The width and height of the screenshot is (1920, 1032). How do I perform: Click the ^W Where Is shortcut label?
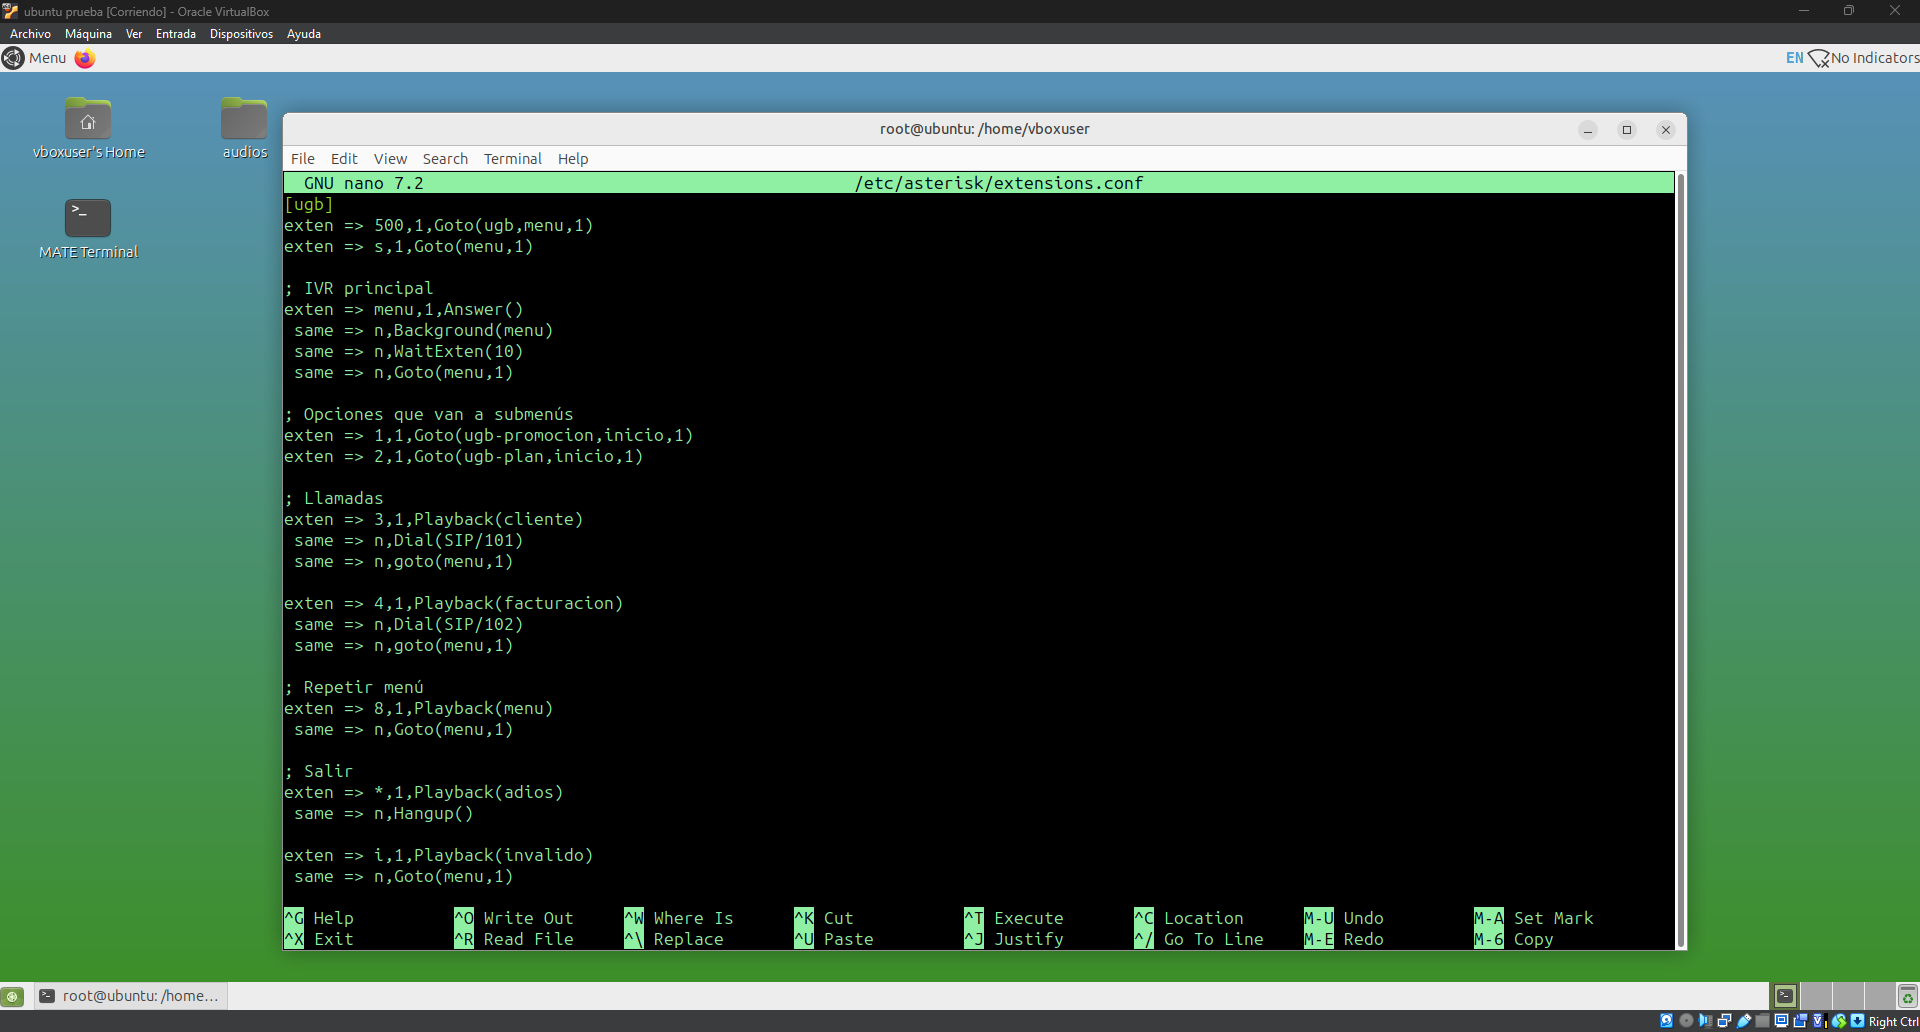point(679,918)
